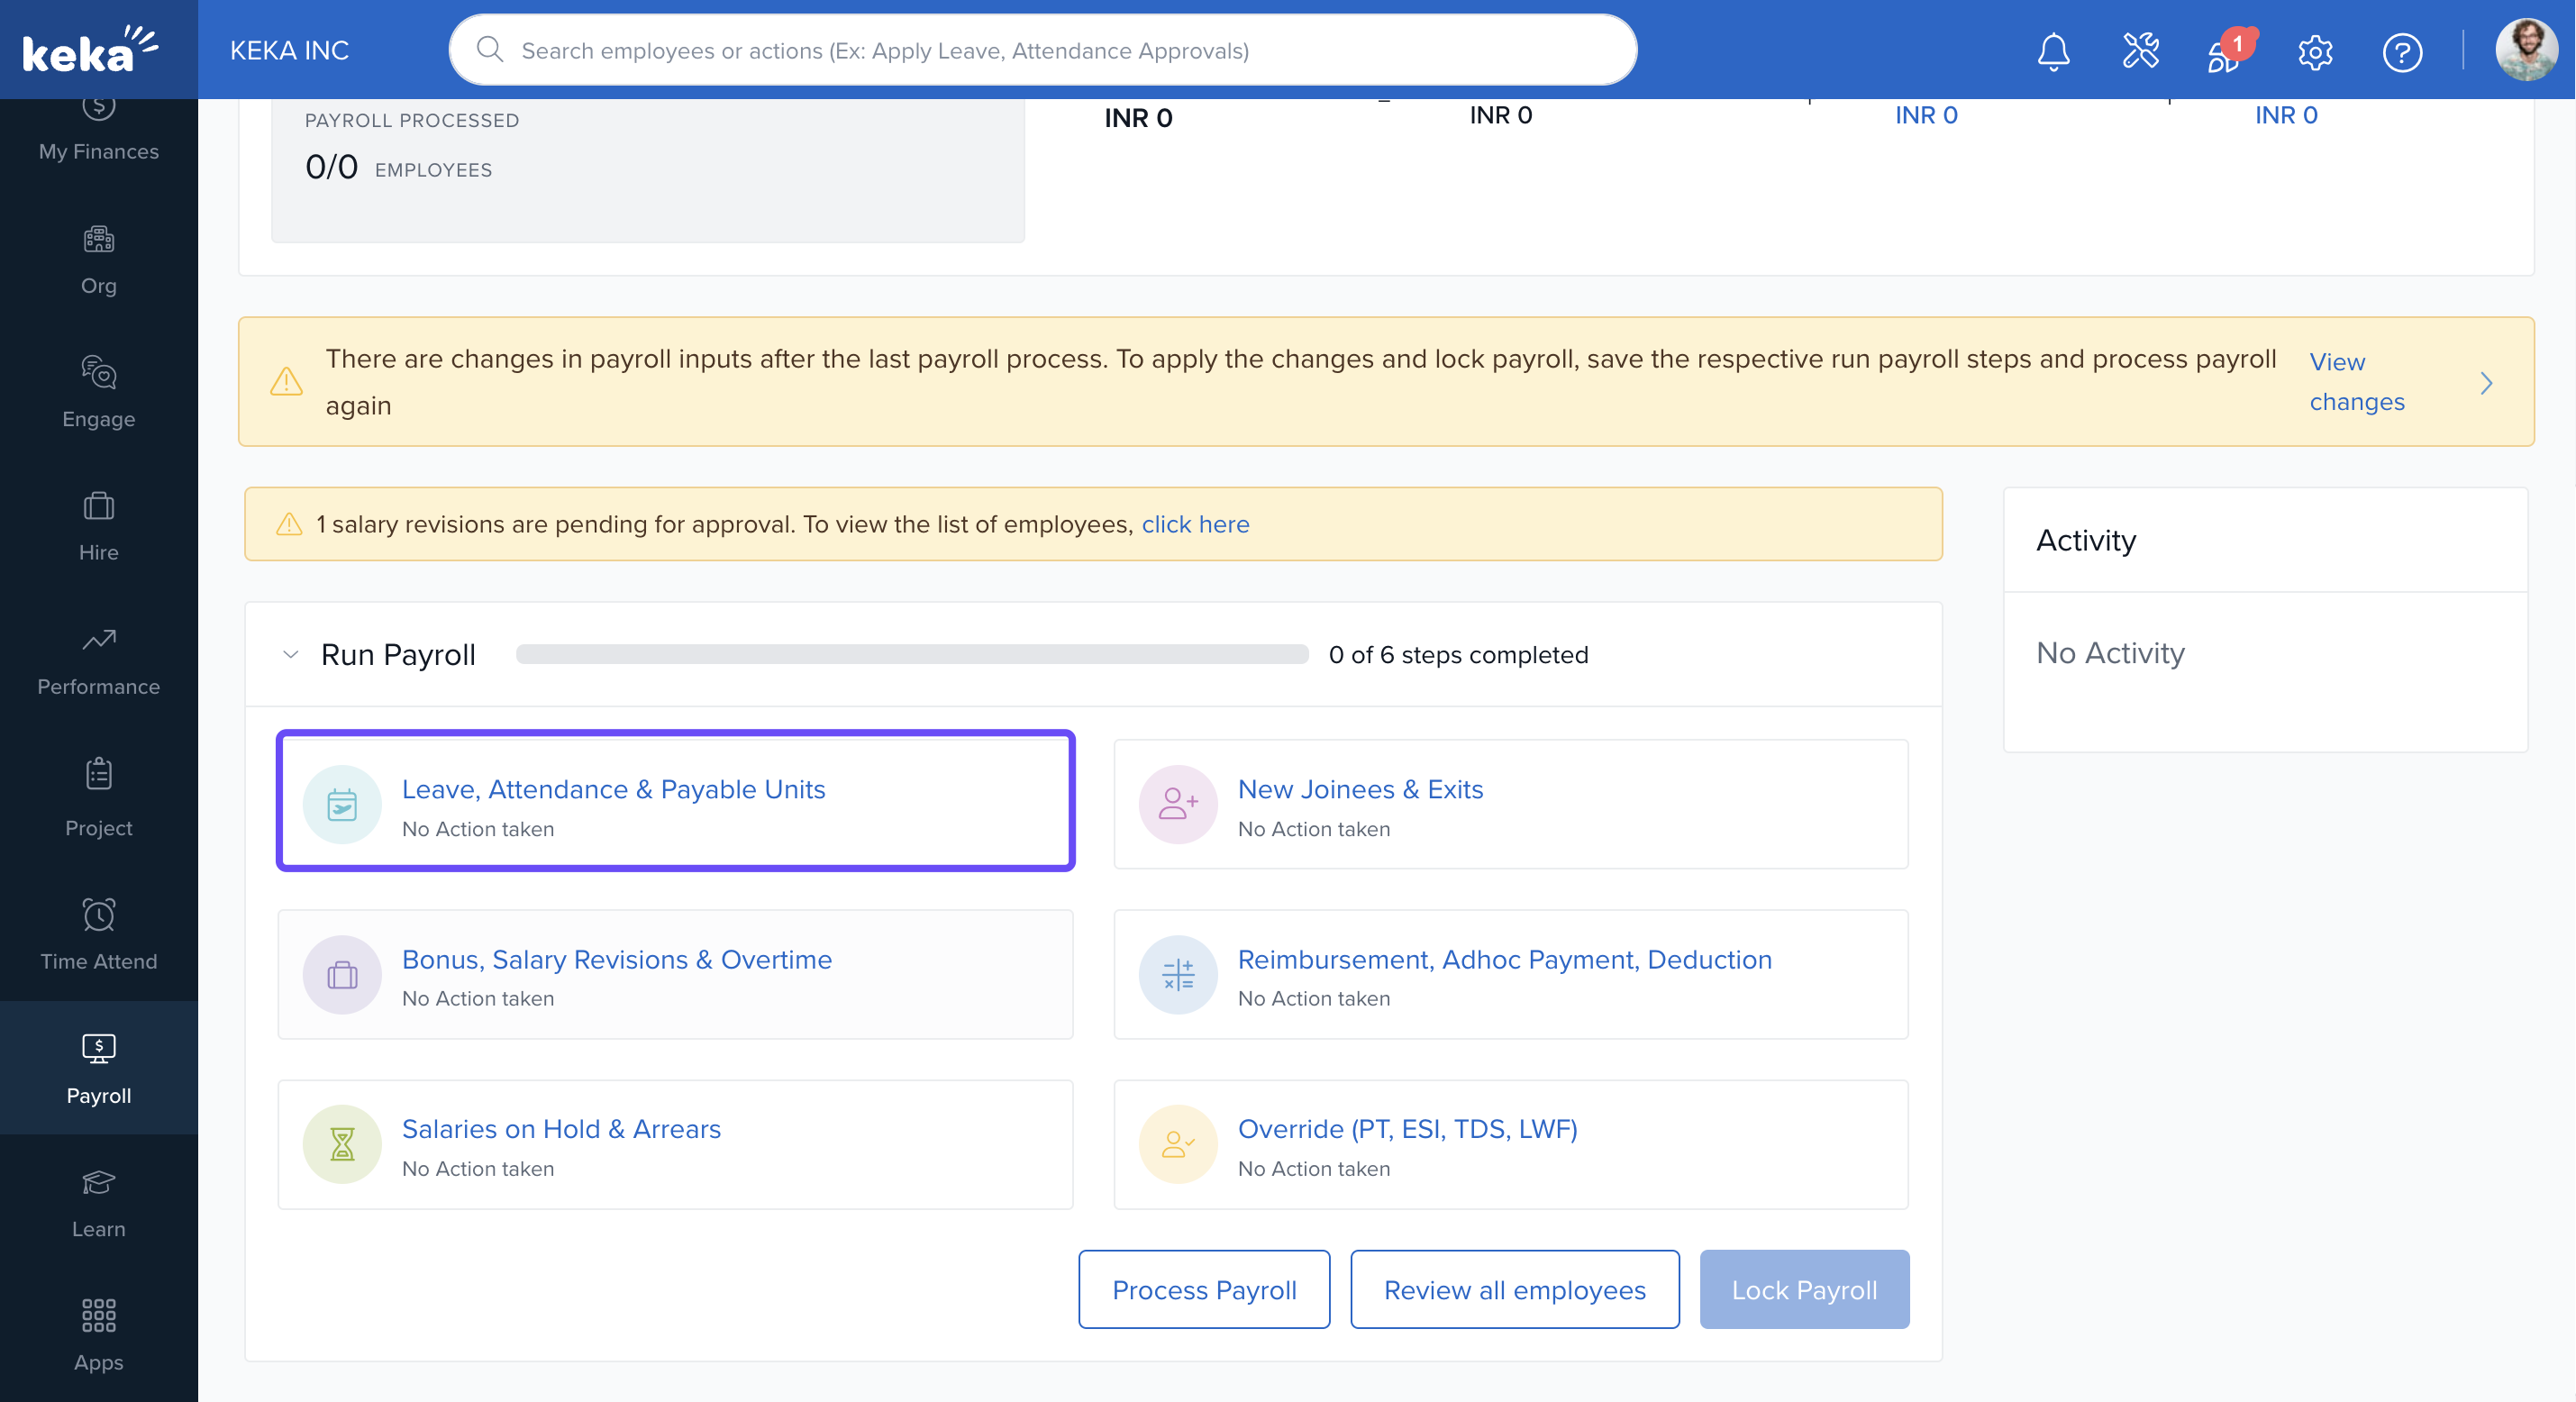Select Performance in the sidebar

pos(98,660)
